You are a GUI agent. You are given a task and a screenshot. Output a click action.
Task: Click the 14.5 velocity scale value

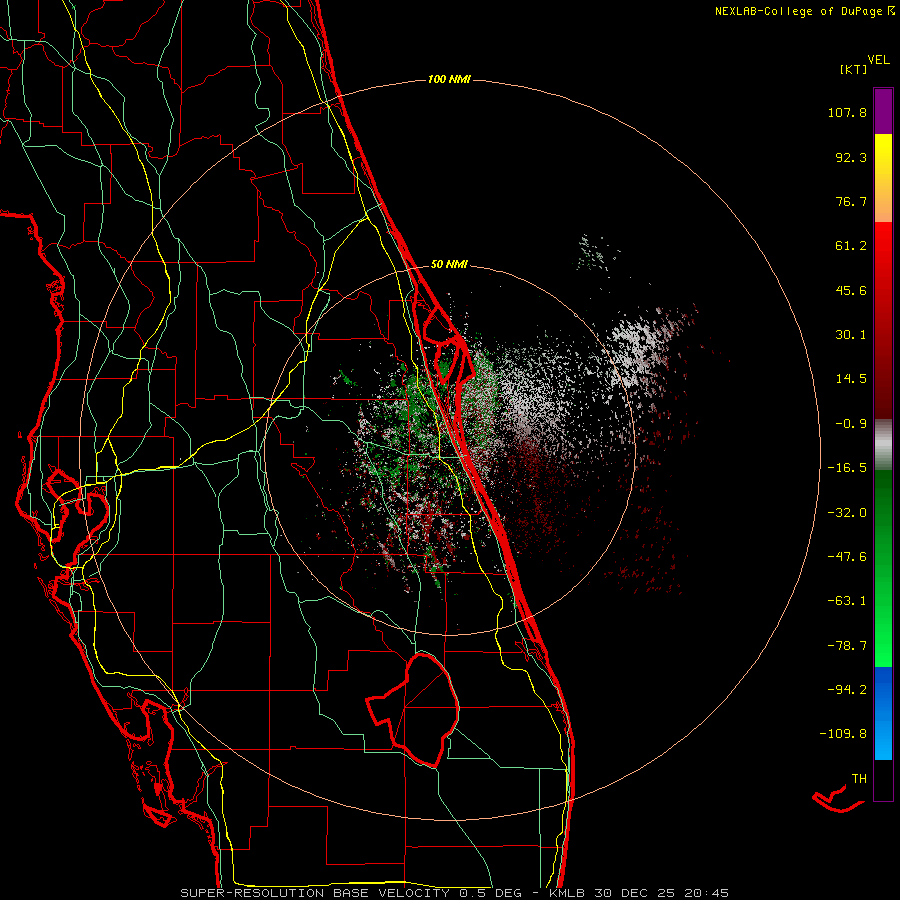851,379
